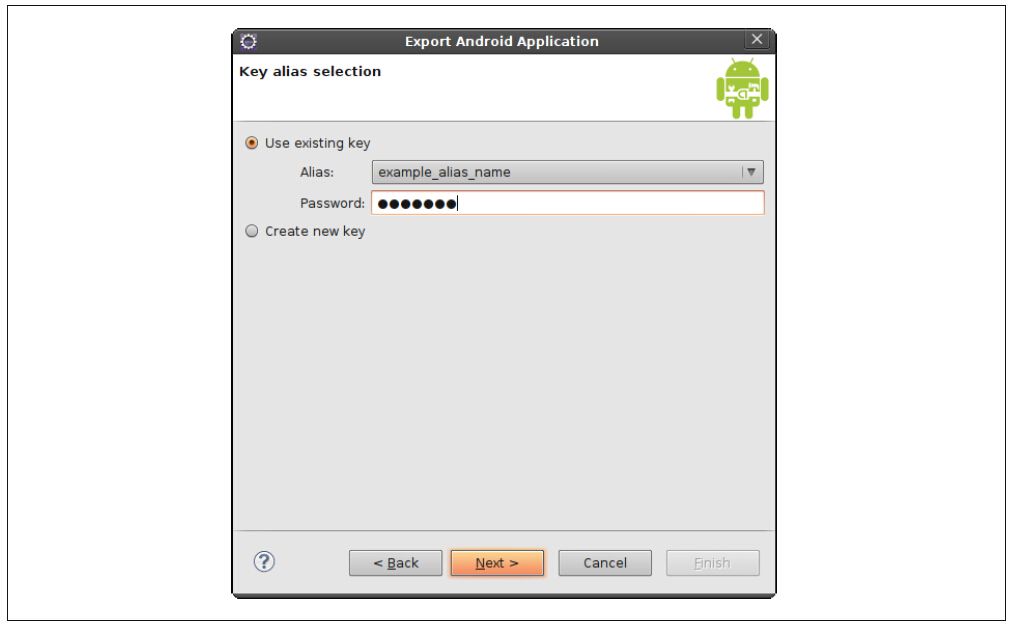This screenshot has width=1012, height=626.
Task: Click the Eclipse gear icon in title bar
Action: coord(248,41)
